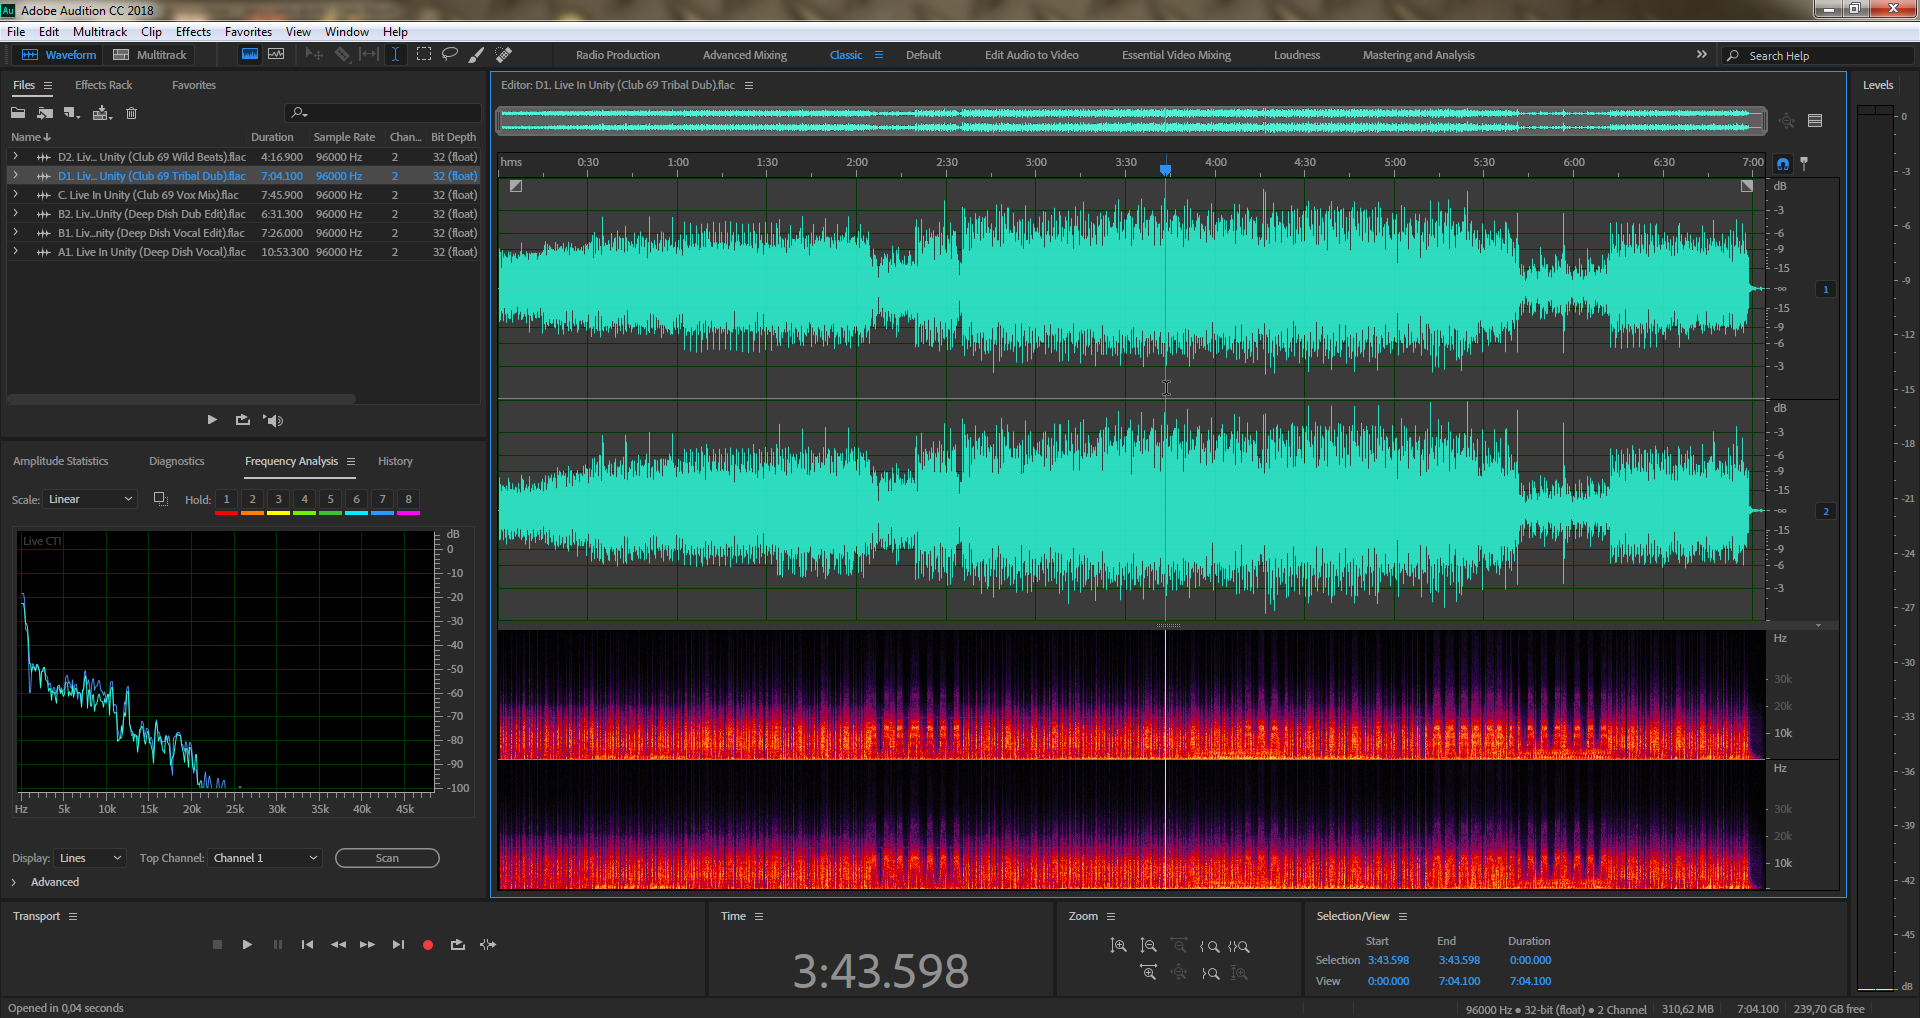Toggle the headphone snapping icon on timeline
The width and height of the screenshot is (1920, 1018).
1783,163
